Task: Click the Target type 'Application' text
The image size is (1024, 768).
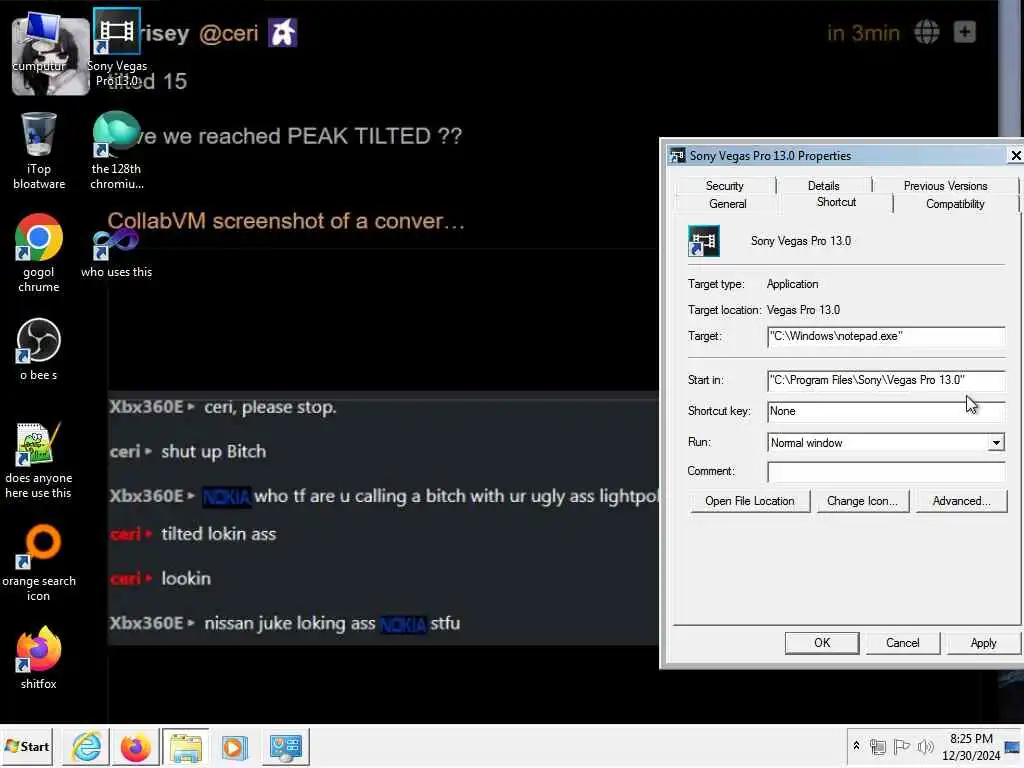Action: click(792, 284)
